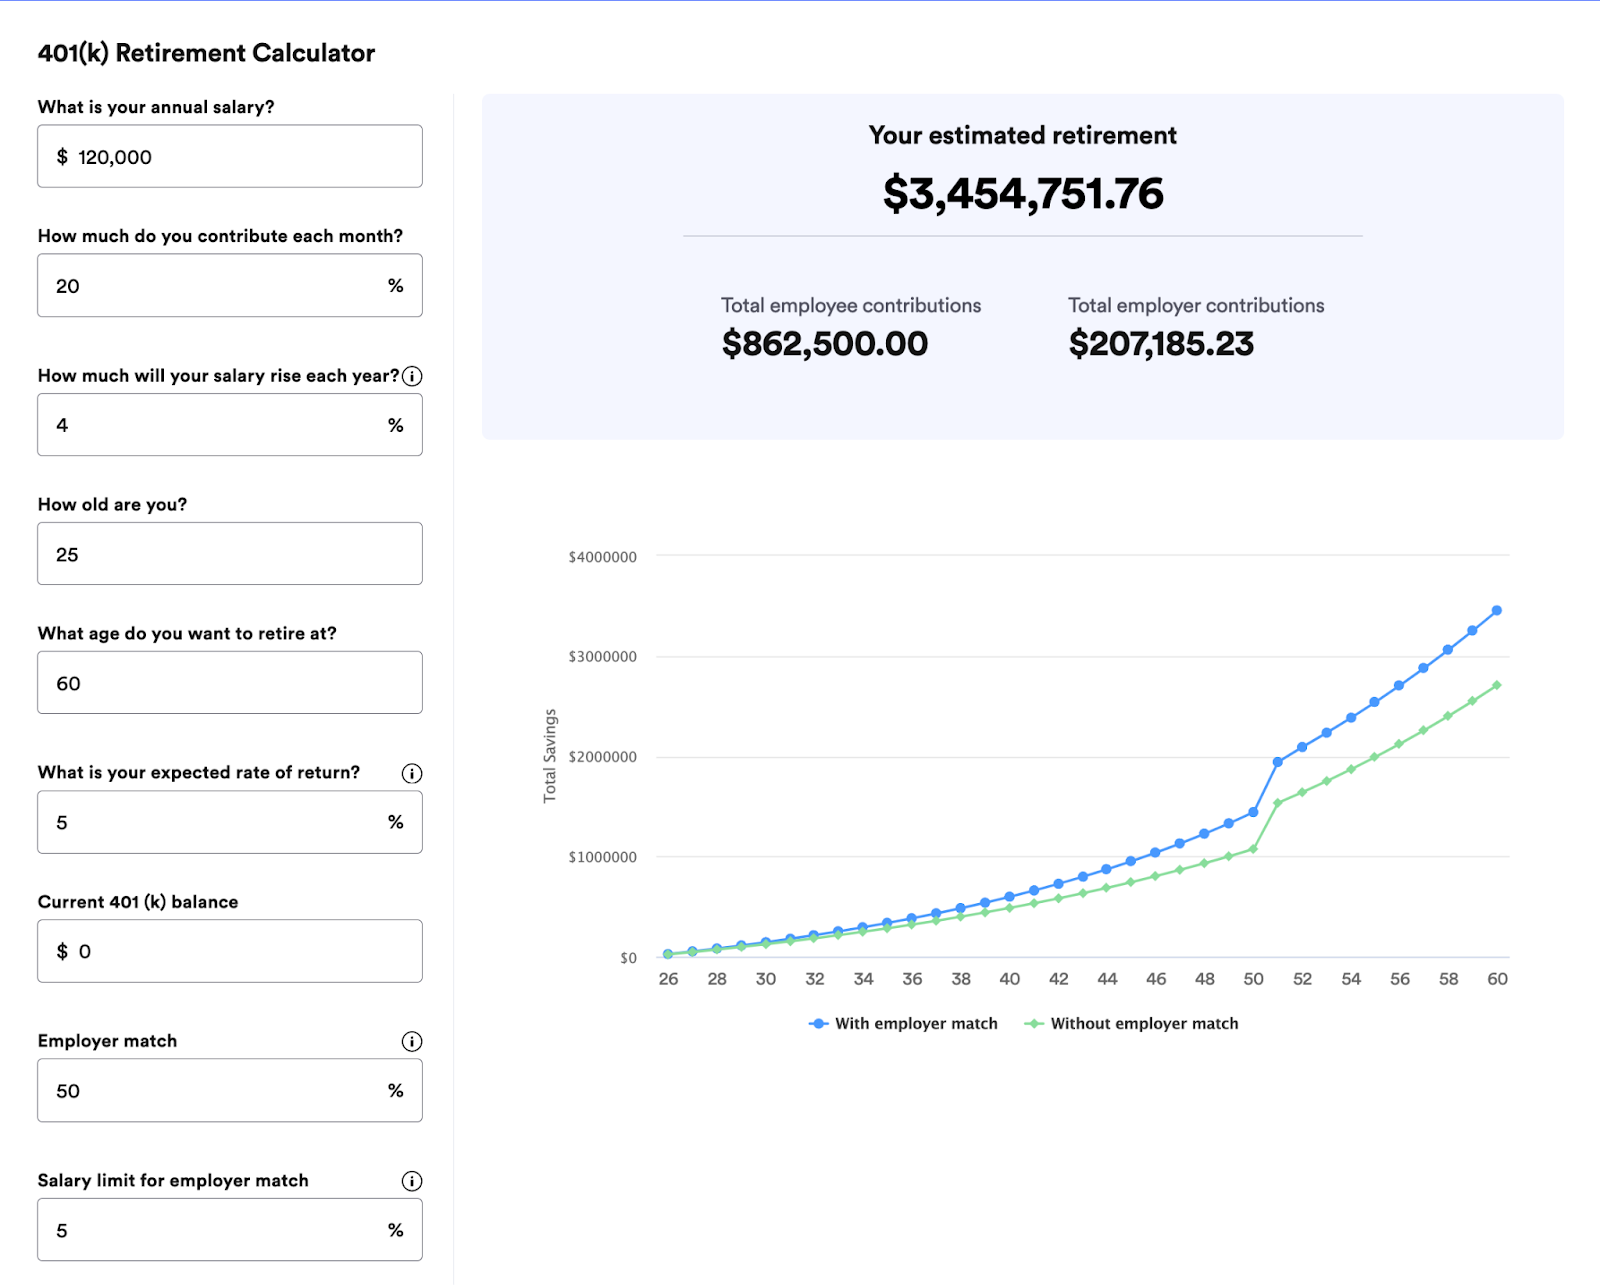Viewport: 1600px width, 1285px height.
Task: Edit the expected rate of return field
Action: (x=230, y=822)
